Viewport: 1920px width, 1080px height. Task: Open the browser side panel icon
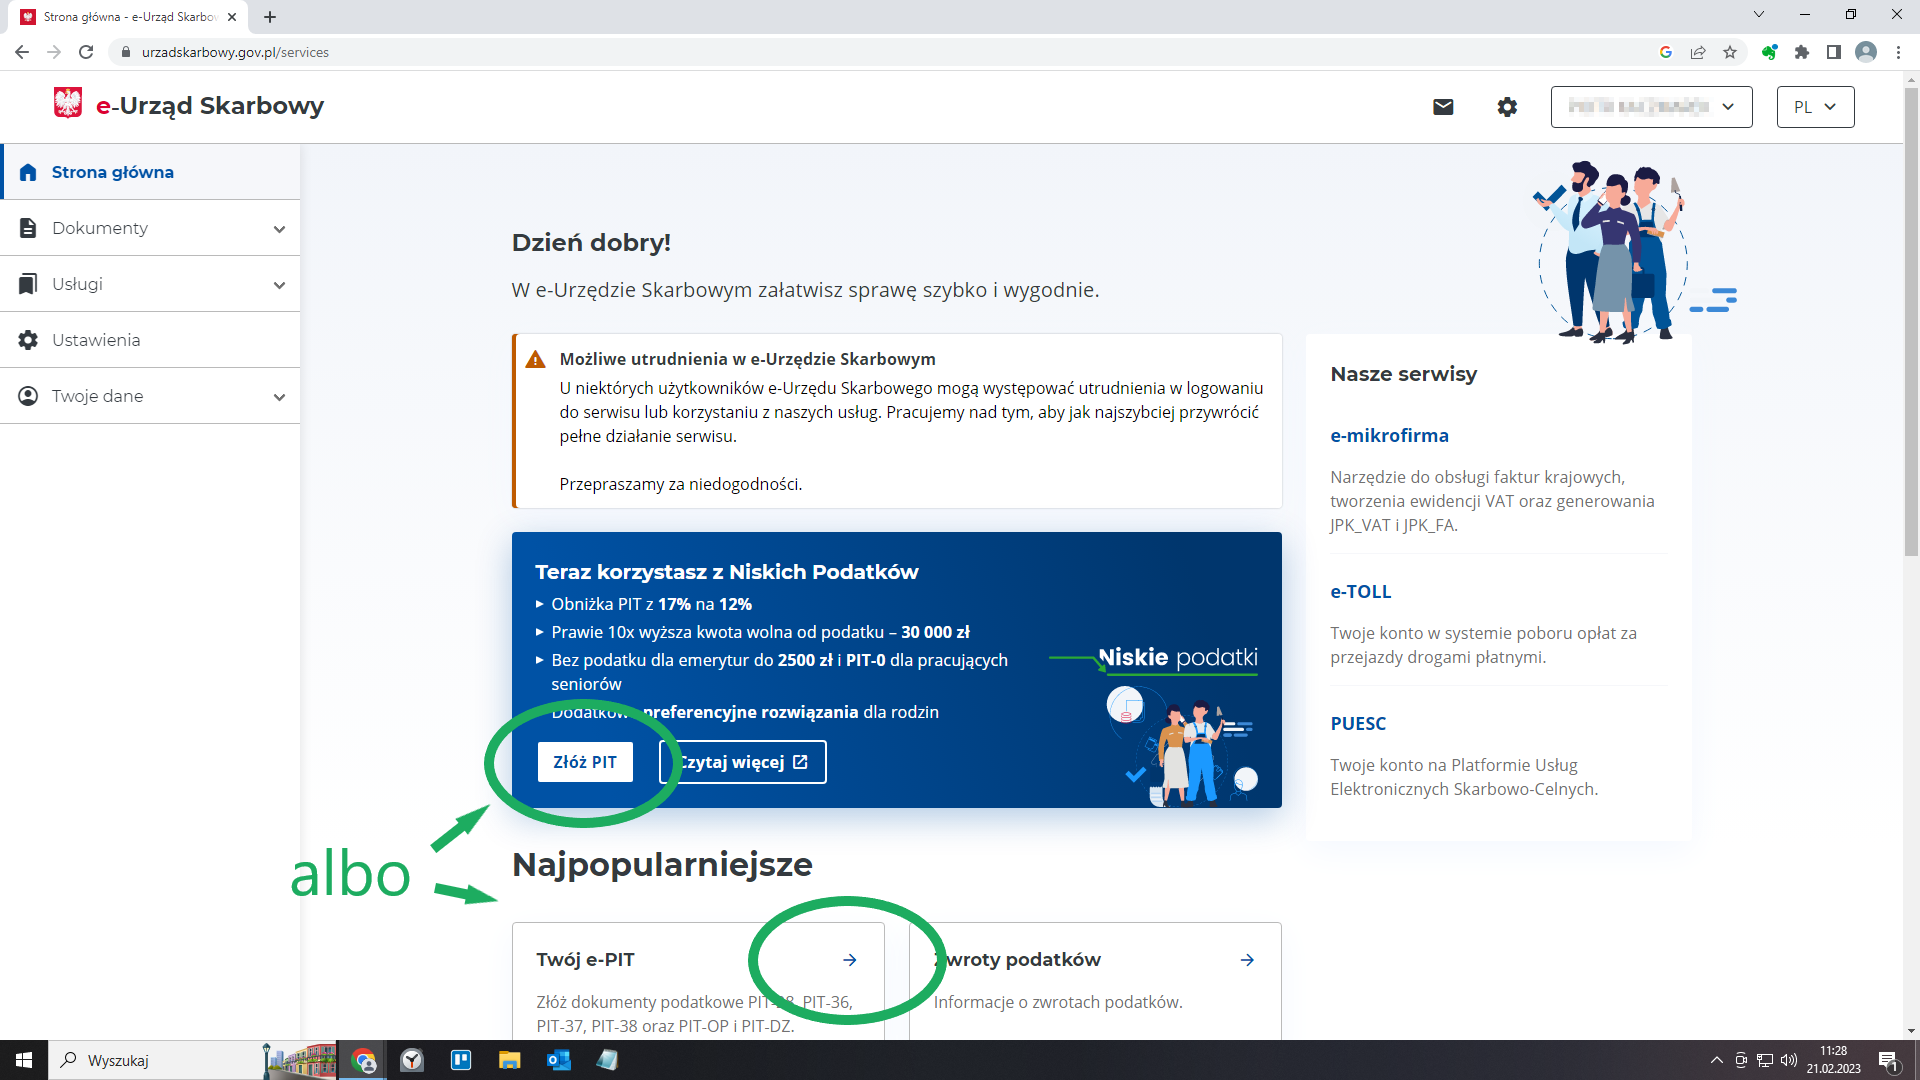coord(1834,52)
